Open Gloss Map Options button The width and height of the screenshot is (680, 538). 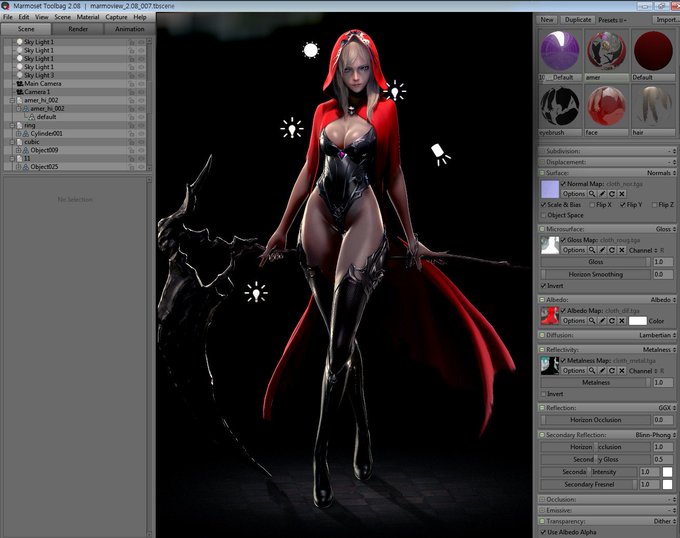tap(574, 250)
